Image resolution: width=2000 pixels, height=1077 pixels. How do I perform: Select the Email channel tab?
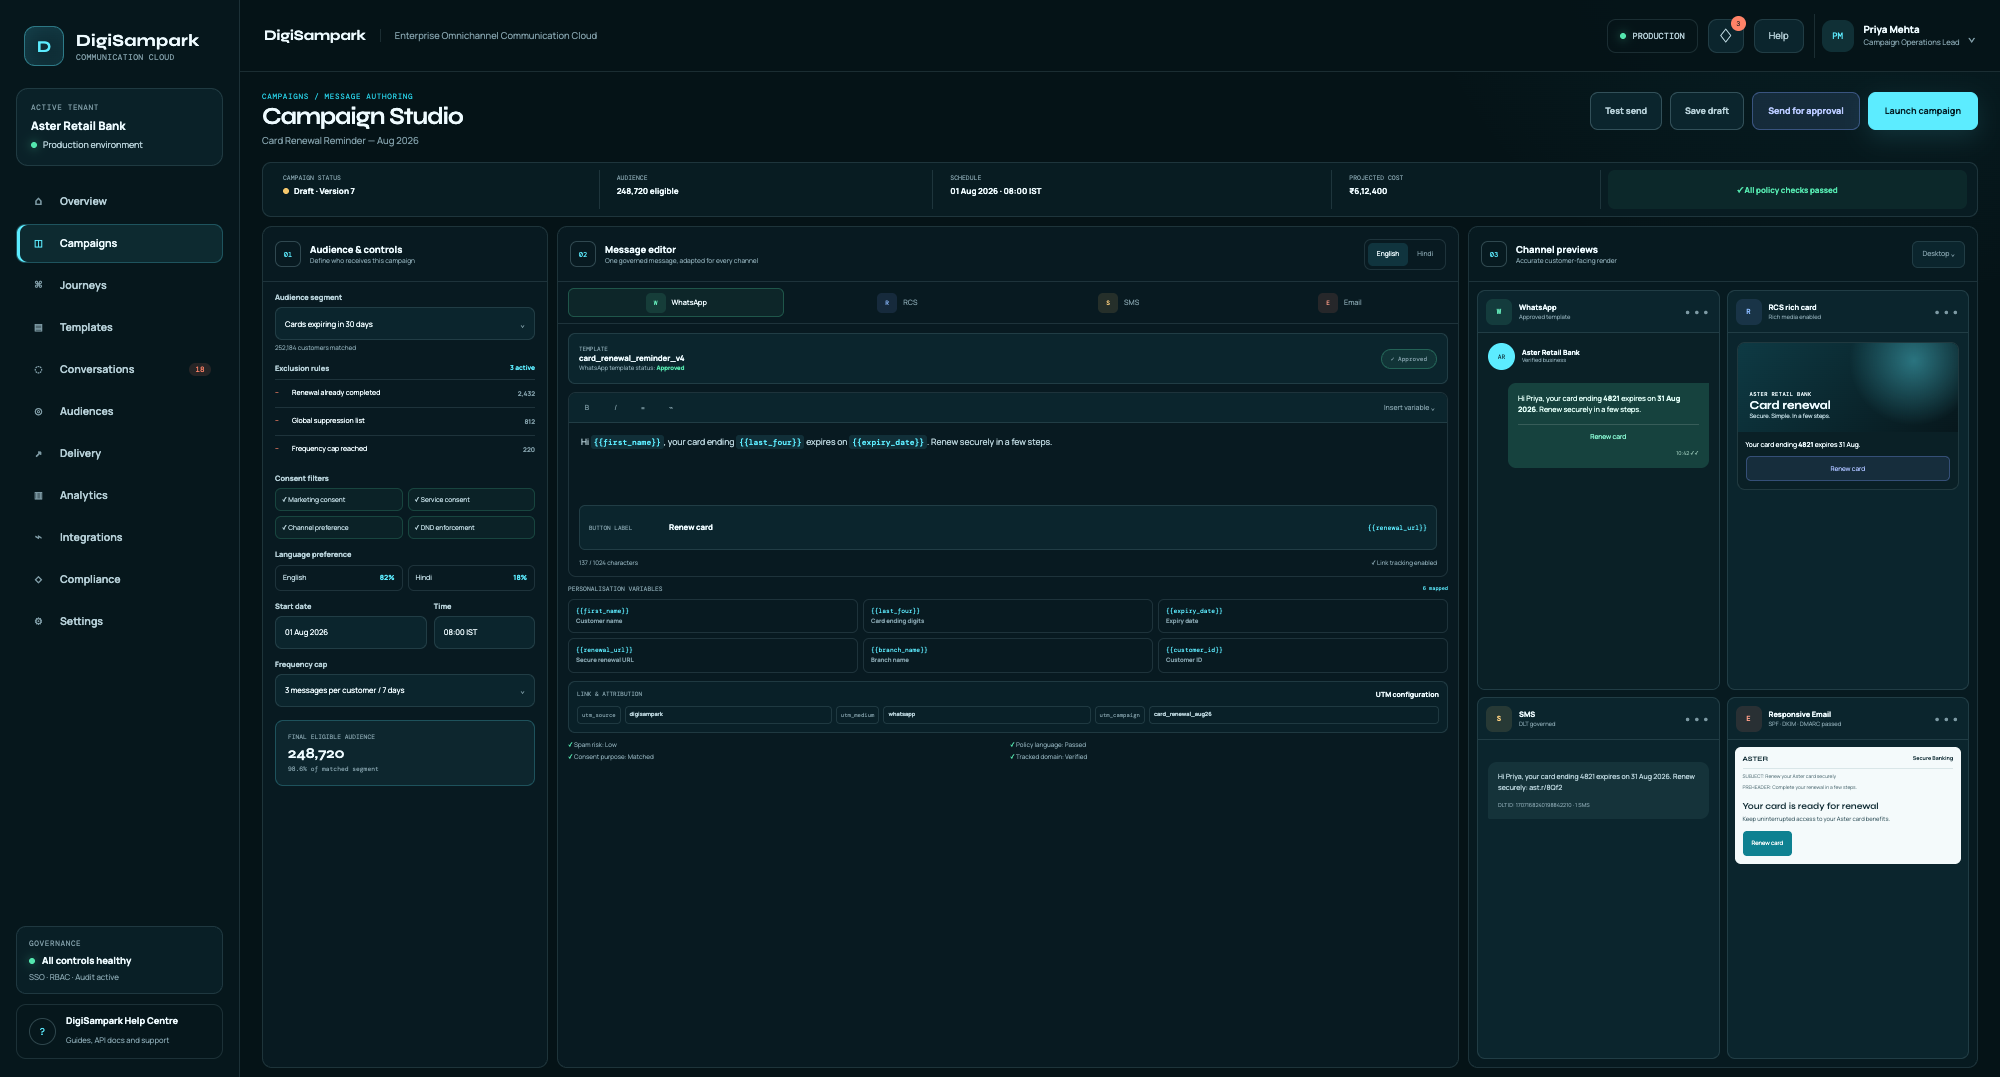pos(1339,303)
